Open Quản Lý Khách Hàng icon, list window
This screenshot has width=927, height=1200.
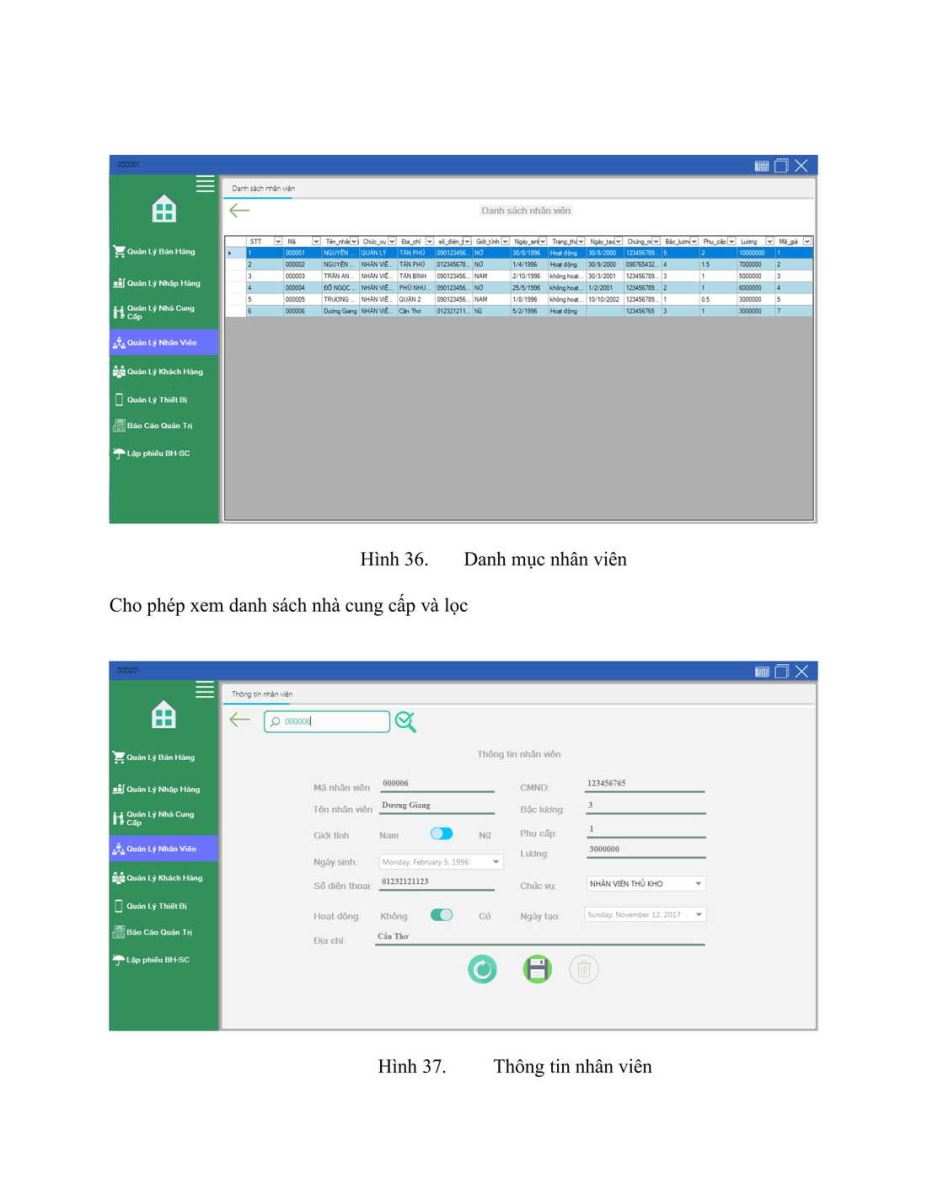118,371
